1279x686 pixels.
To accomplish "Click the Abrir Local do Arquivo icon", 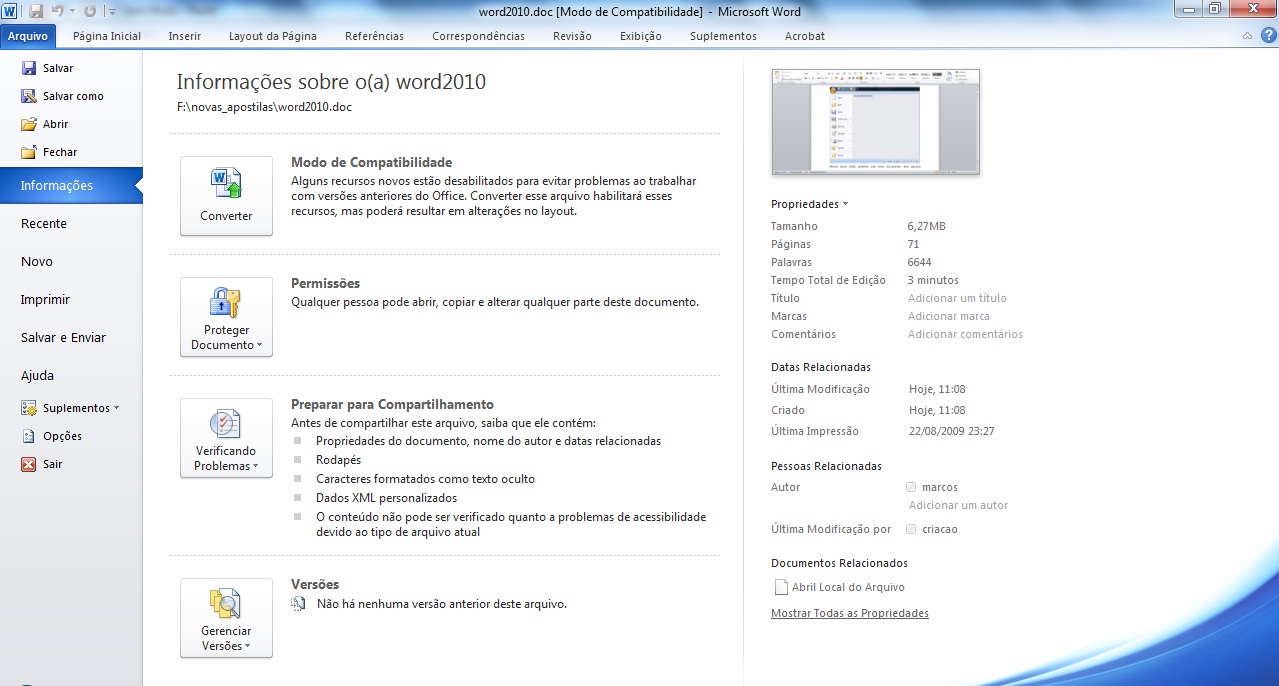I will click(x=781, y=587).
